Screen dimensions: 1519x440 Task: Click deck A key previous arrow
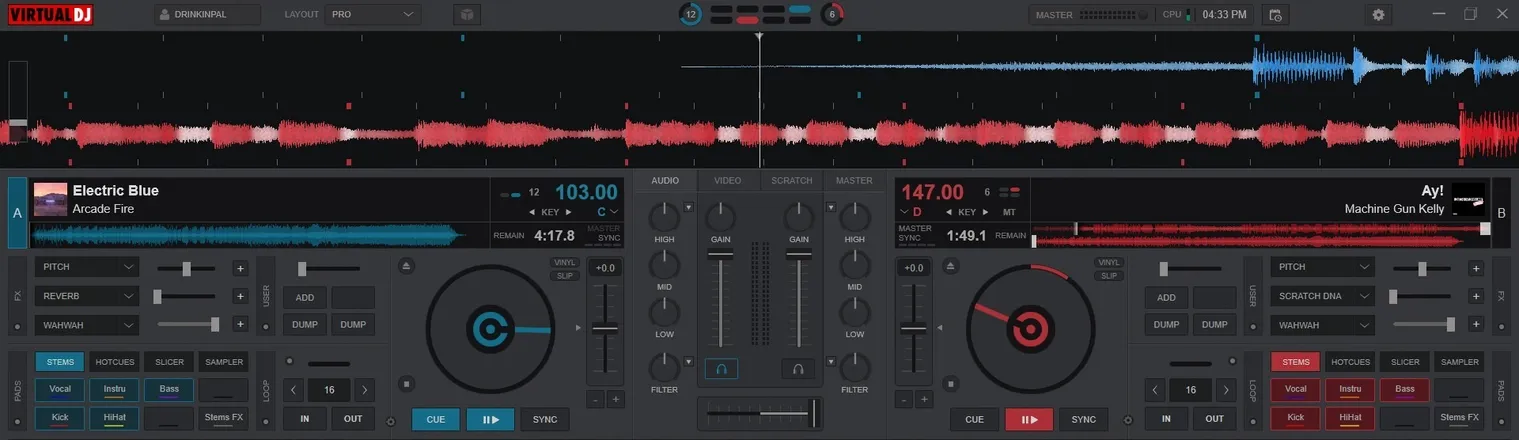532,212
